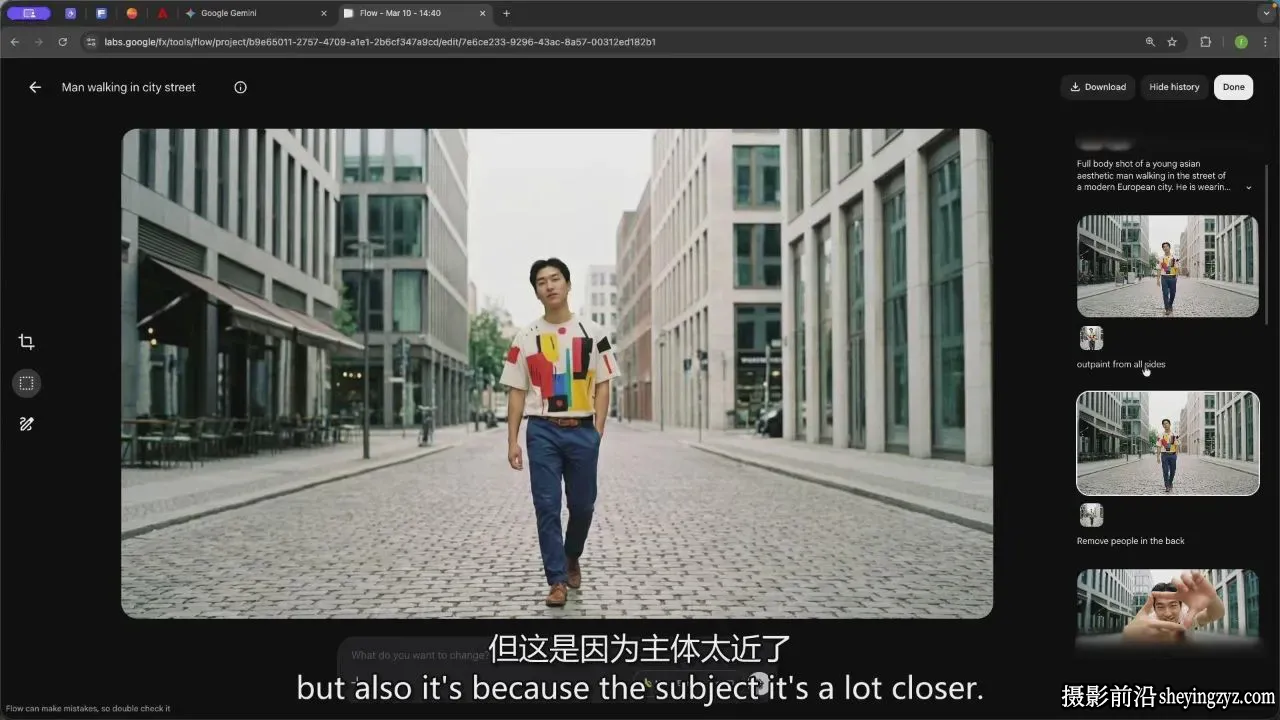
Task: Reload the current page
Action: tap(63, 42)
